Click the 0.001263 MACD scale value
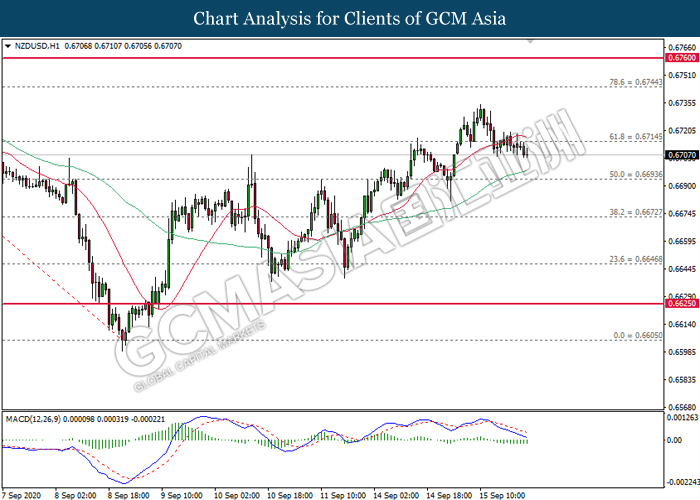The height and width of the screenshot is (500, 700). click(682, 418)
